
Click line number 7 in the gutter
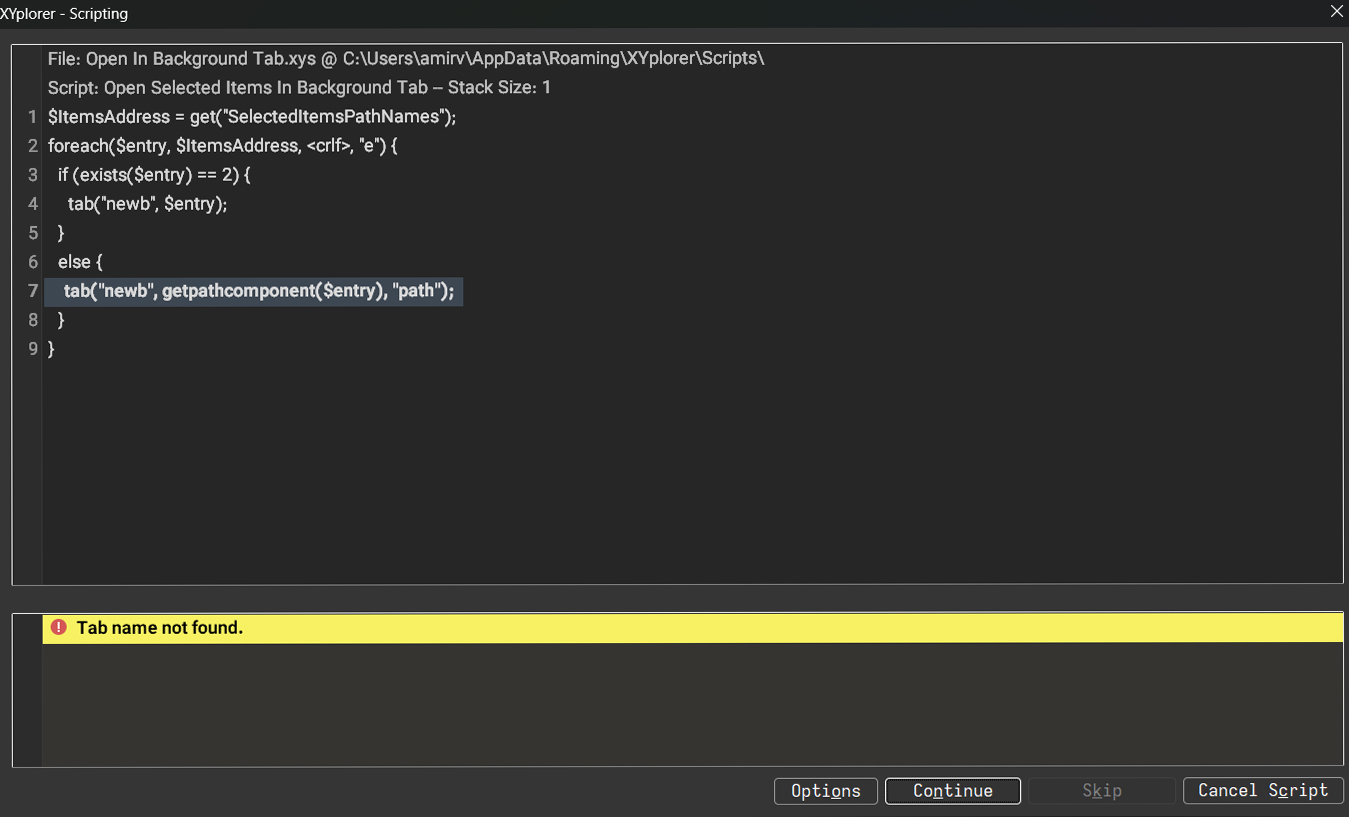point(33,291)
